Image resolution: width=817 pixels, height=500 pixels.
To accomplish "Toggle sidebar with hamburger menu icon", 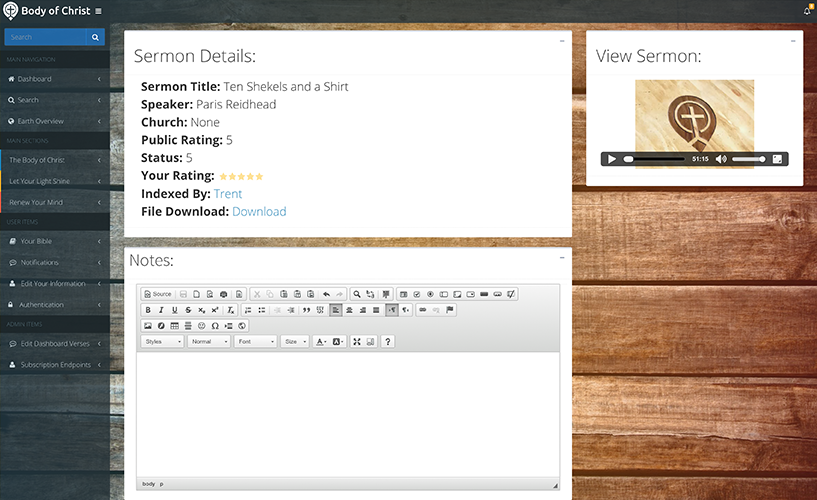I will pos(98,11).
